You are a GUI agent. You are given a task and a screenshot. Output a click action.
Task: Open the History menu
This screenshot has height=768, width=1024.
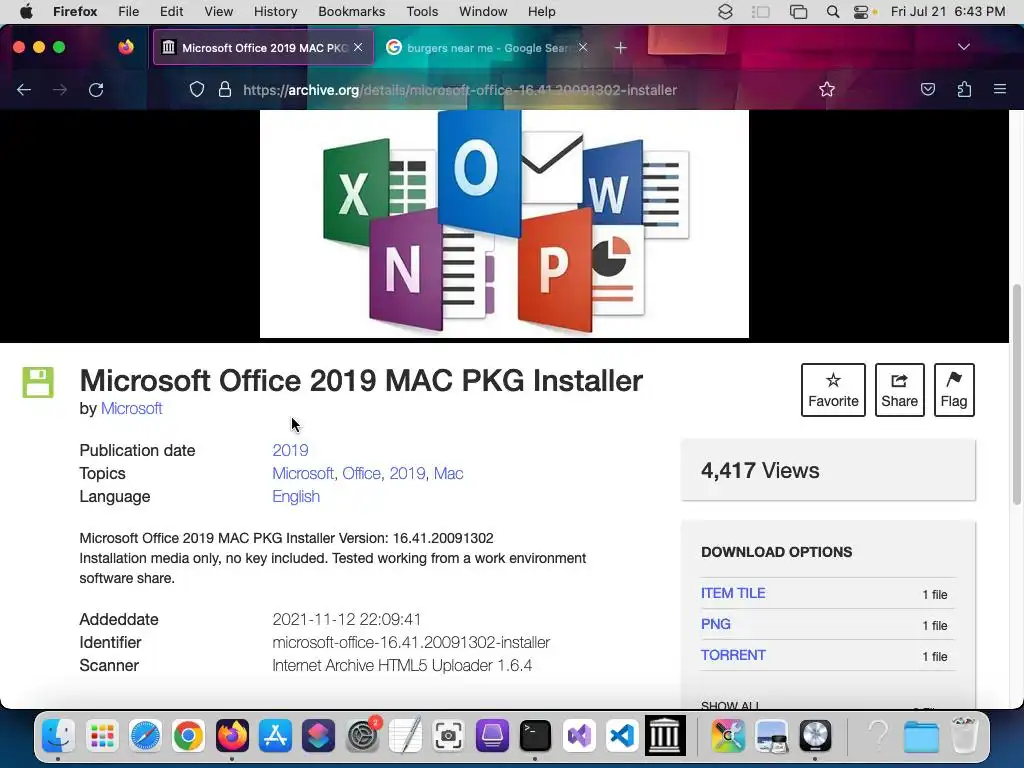[275, 11]
